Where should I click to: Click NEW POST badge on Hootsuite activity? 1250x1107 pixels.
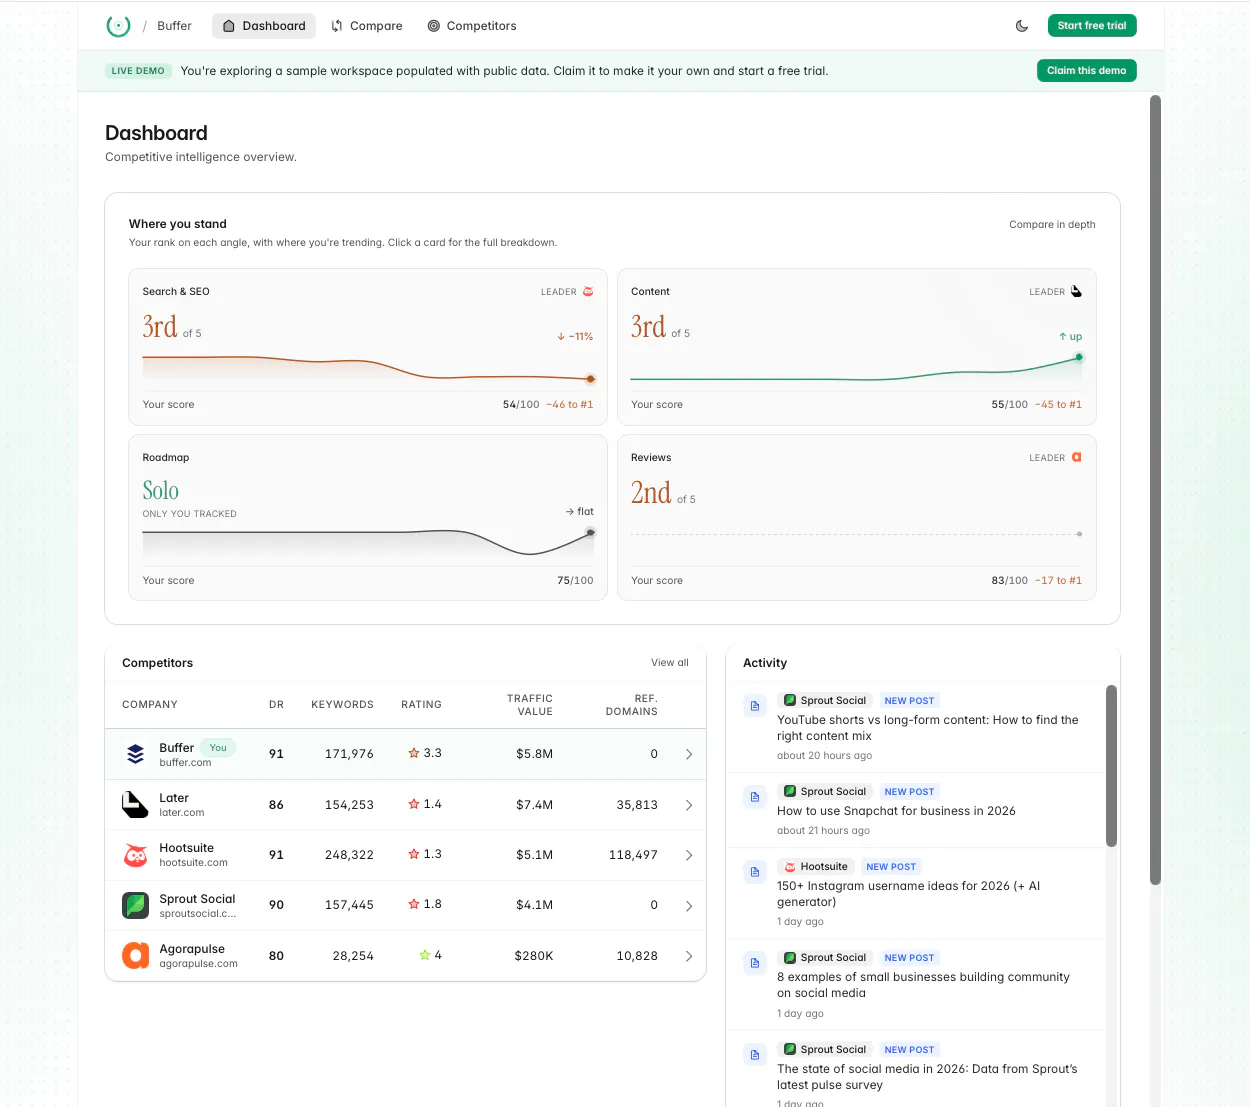click(x=890, y=867)
